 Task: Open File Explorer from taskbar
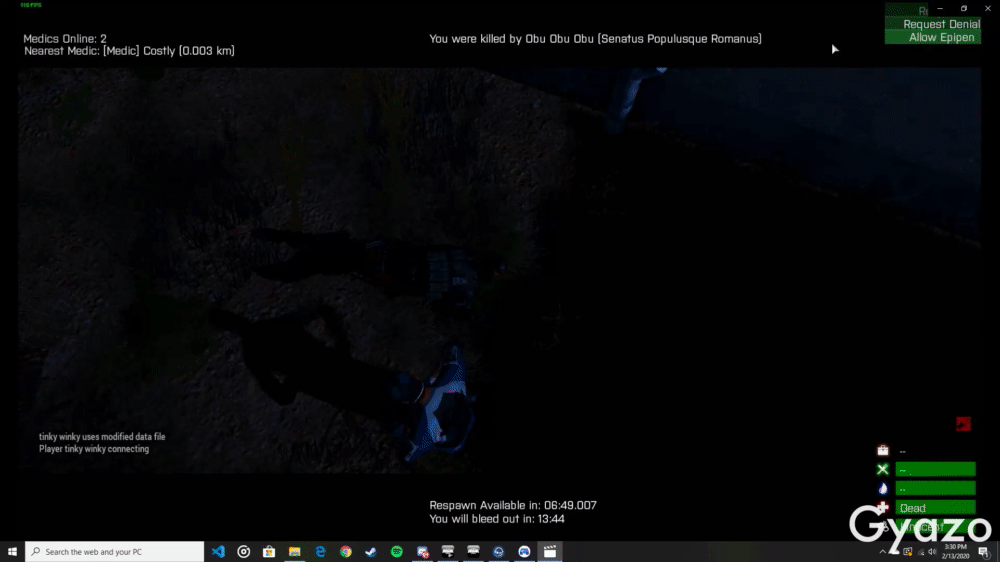pyautogui.click(x=295, y=552)
